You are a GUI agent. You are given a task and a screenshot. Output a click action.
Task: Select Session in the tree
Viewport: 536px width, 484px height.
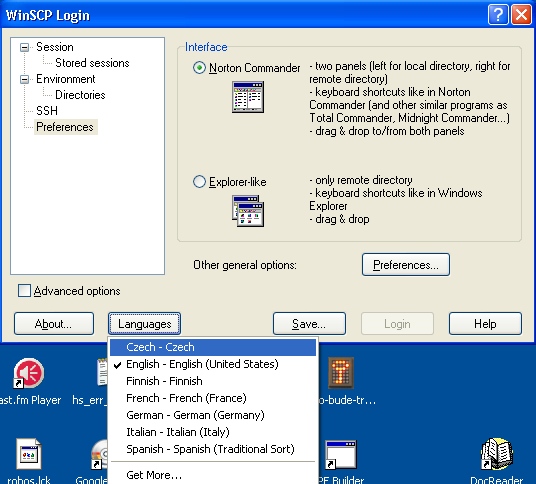click(55, 47)
